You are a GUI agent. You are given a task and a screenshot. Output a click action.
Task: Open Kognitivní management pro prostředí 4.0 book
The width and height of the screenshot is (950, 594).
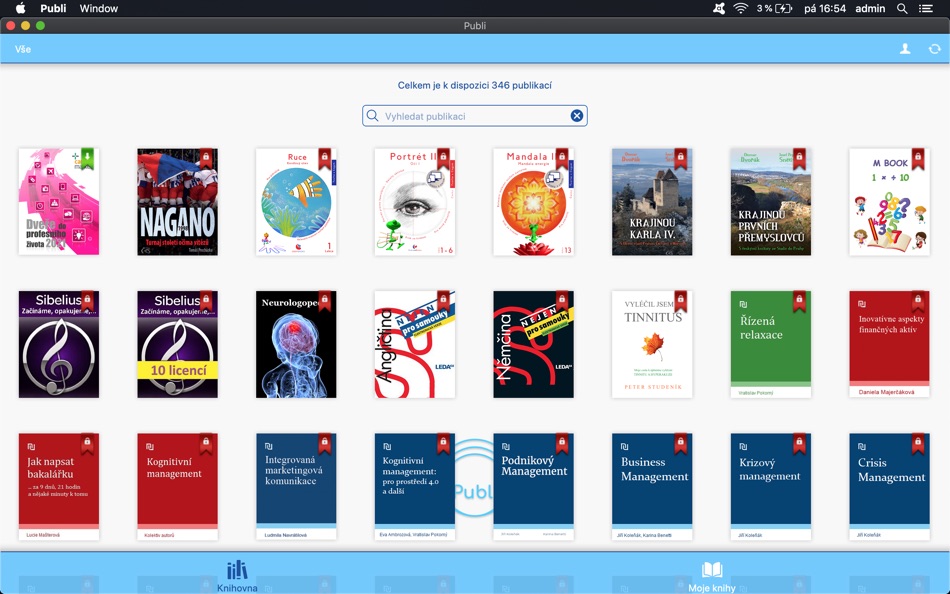click(414, 487)
